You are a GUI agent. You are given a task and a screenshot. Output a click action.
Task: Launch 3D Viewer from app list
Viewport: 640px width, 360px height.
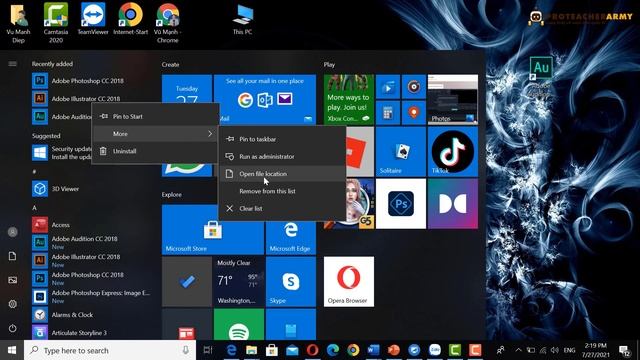pyautogui.click(x=56, y=189)
